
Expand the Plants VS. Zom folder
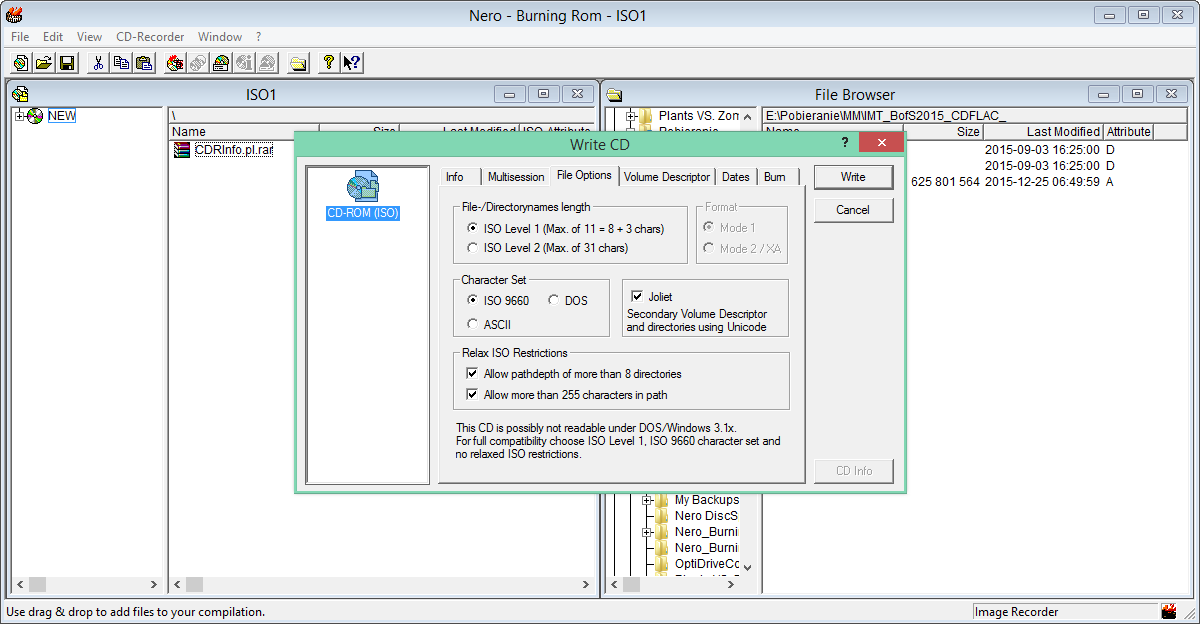pos(631,116)
